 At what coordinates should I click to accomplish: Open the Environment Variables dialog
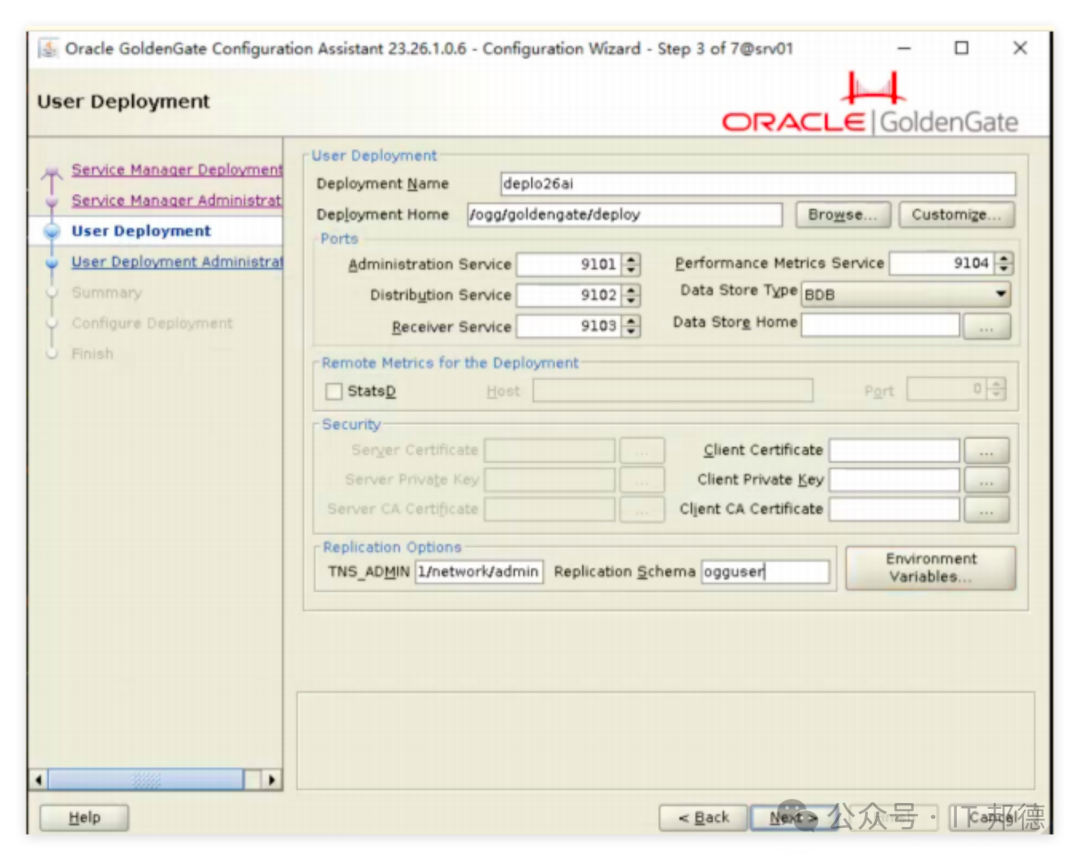tap(931, 568)
